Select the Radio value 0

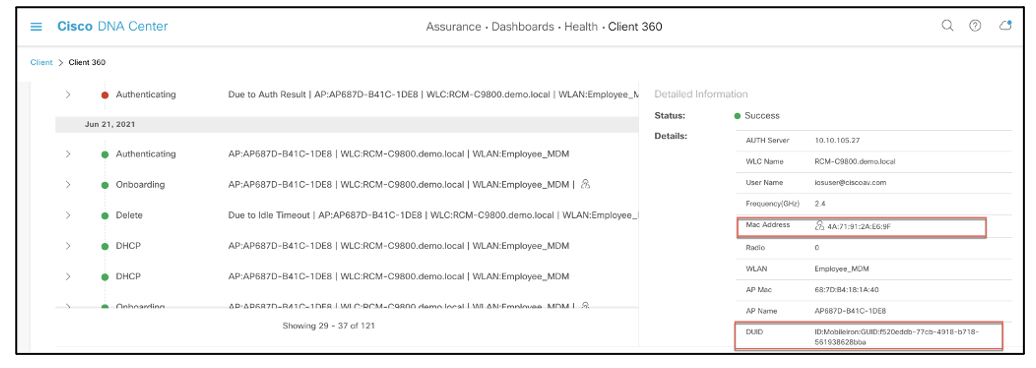point(817,248)
